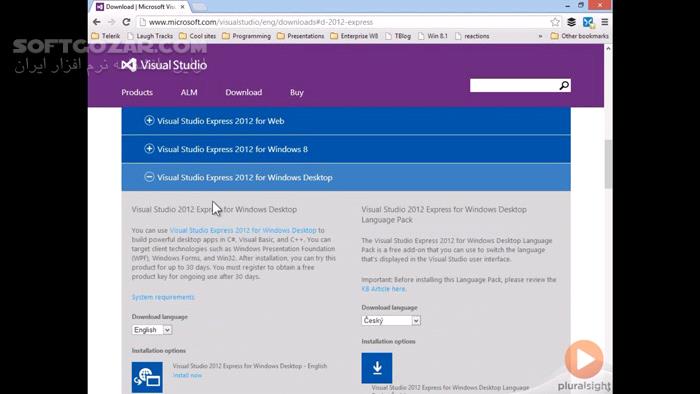This screenshot has height=394, width=700.
Task: Open the KB Article here link
Action: (383, 289)
